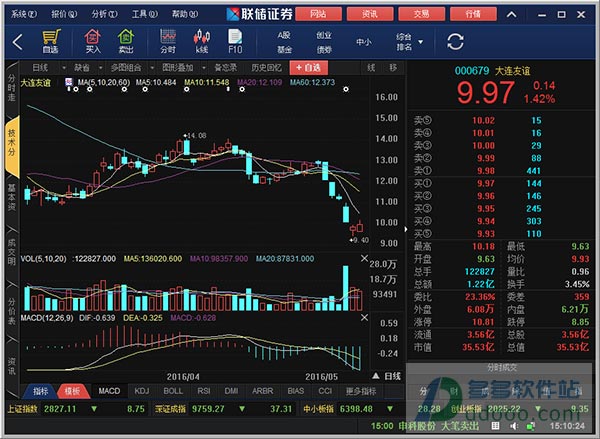Open the 系统 menu

24,14
